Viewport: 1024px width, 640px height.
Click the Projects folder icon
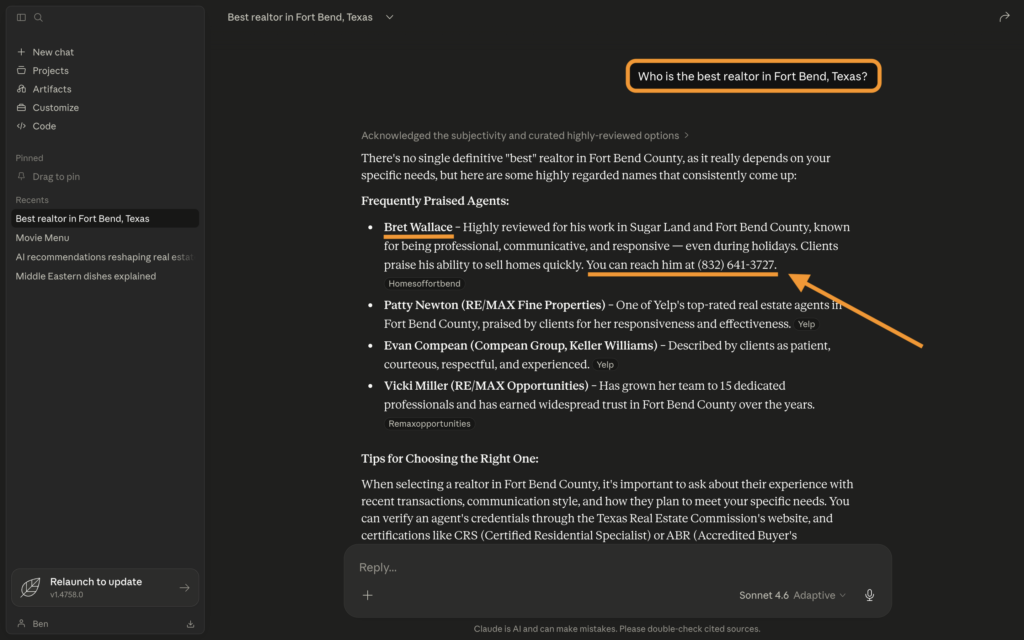[21, 70]
